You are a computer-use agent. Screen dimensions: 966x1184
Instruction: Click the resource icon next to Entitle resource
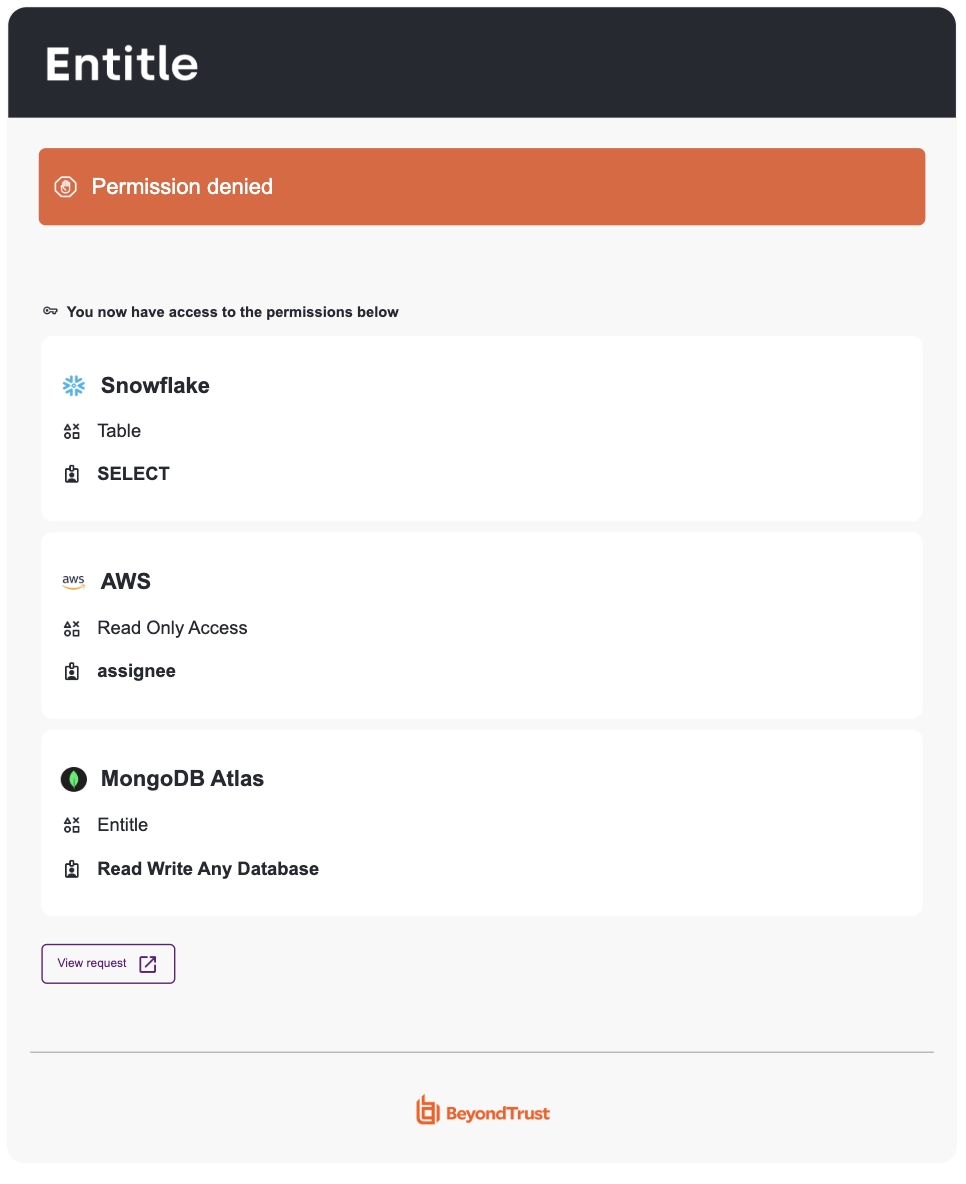pos(72,825)
